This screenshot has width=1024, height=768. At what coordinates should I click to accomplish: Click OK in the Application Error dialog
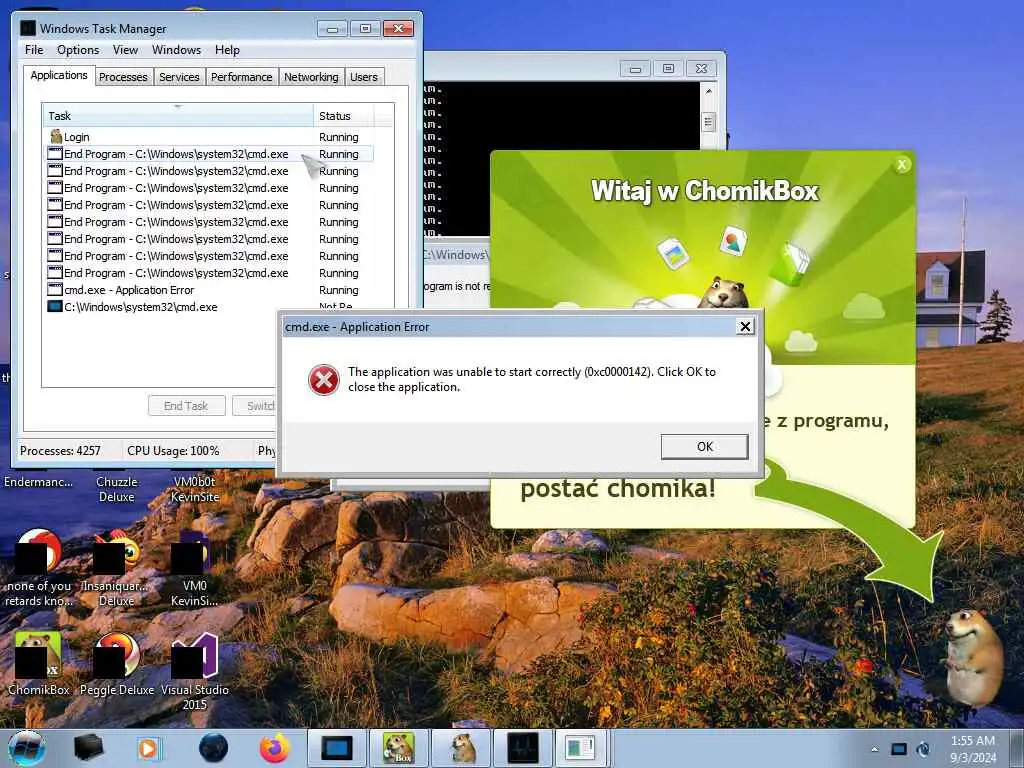(705, 447)
